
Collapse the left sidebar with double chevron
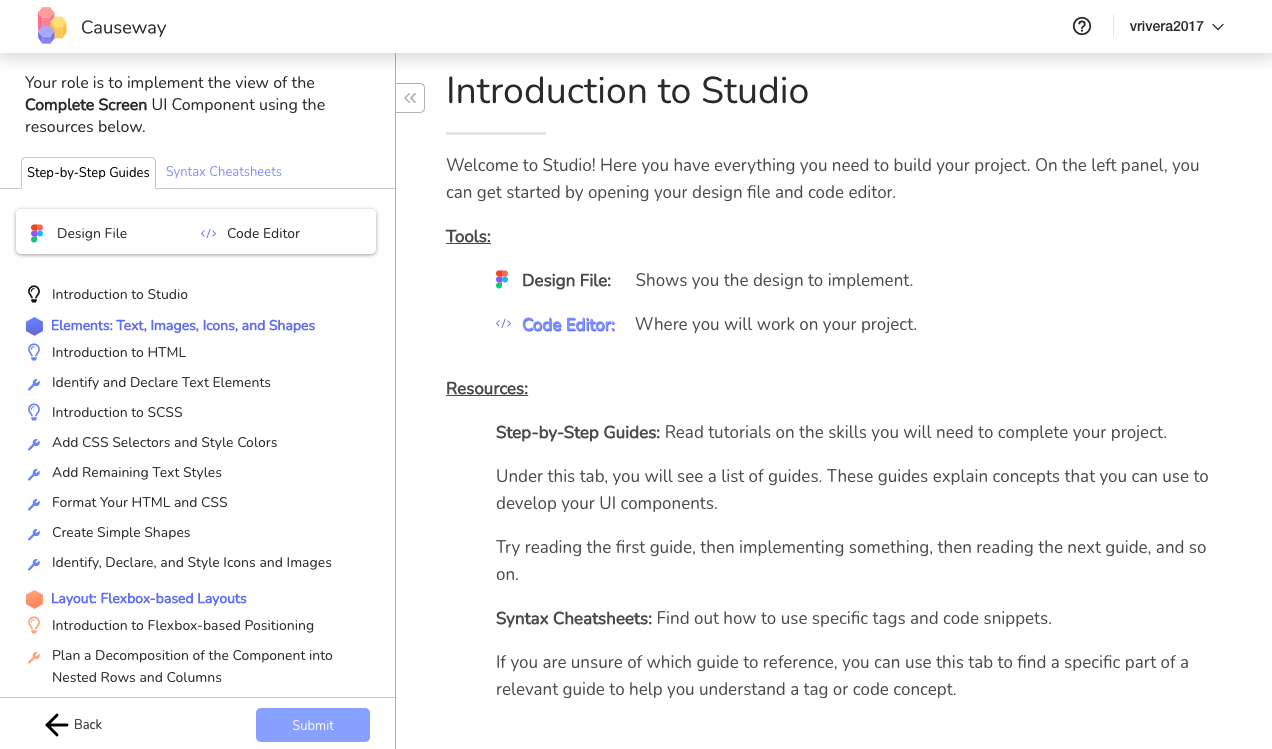coord(410,98)
